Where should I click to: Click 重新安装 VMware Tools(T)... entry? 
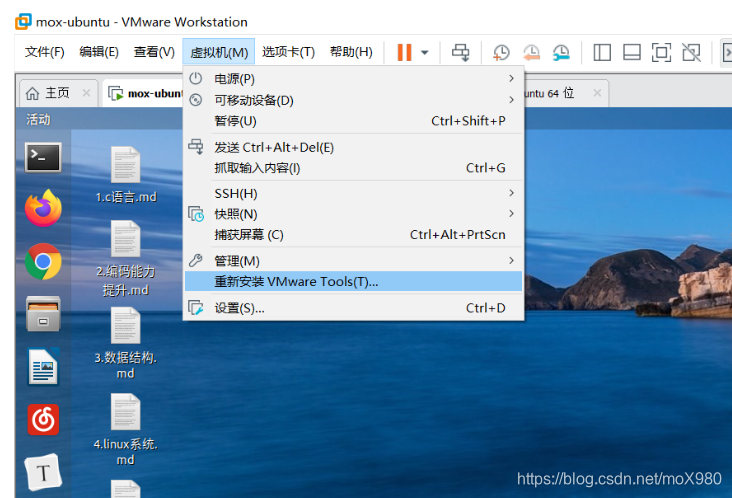[353, 281]
